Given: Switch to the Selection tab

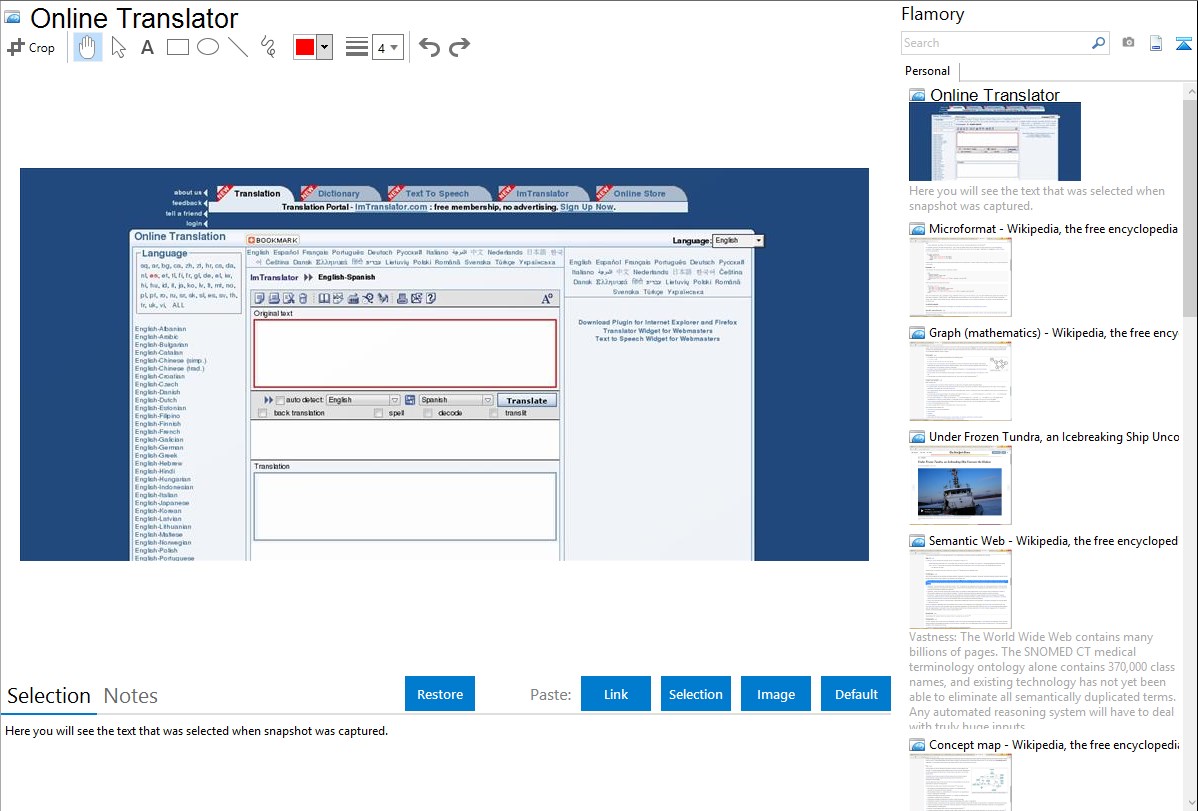Looking at the screenshot, I should pyautogui.click(x=49, y=696).
